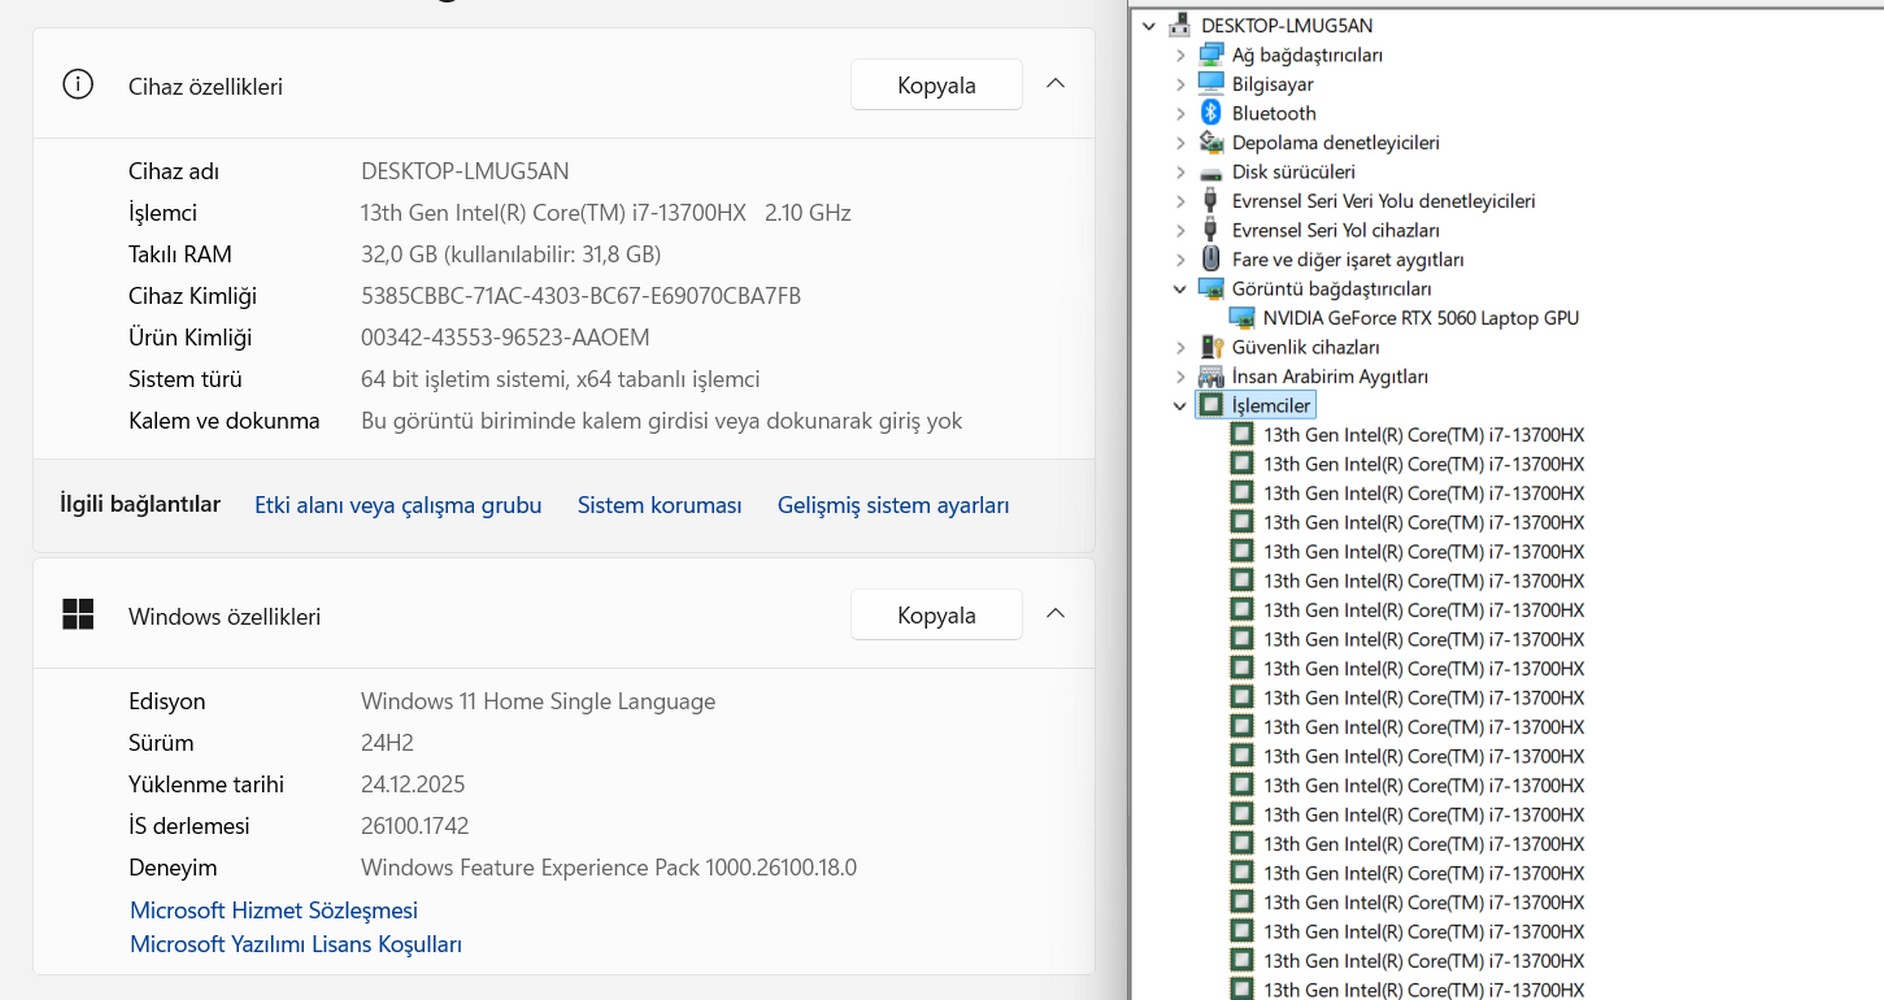
Task: Collapse the Görüntü bağdaştırıcıları node
Action: click(x=1180, y=289)
